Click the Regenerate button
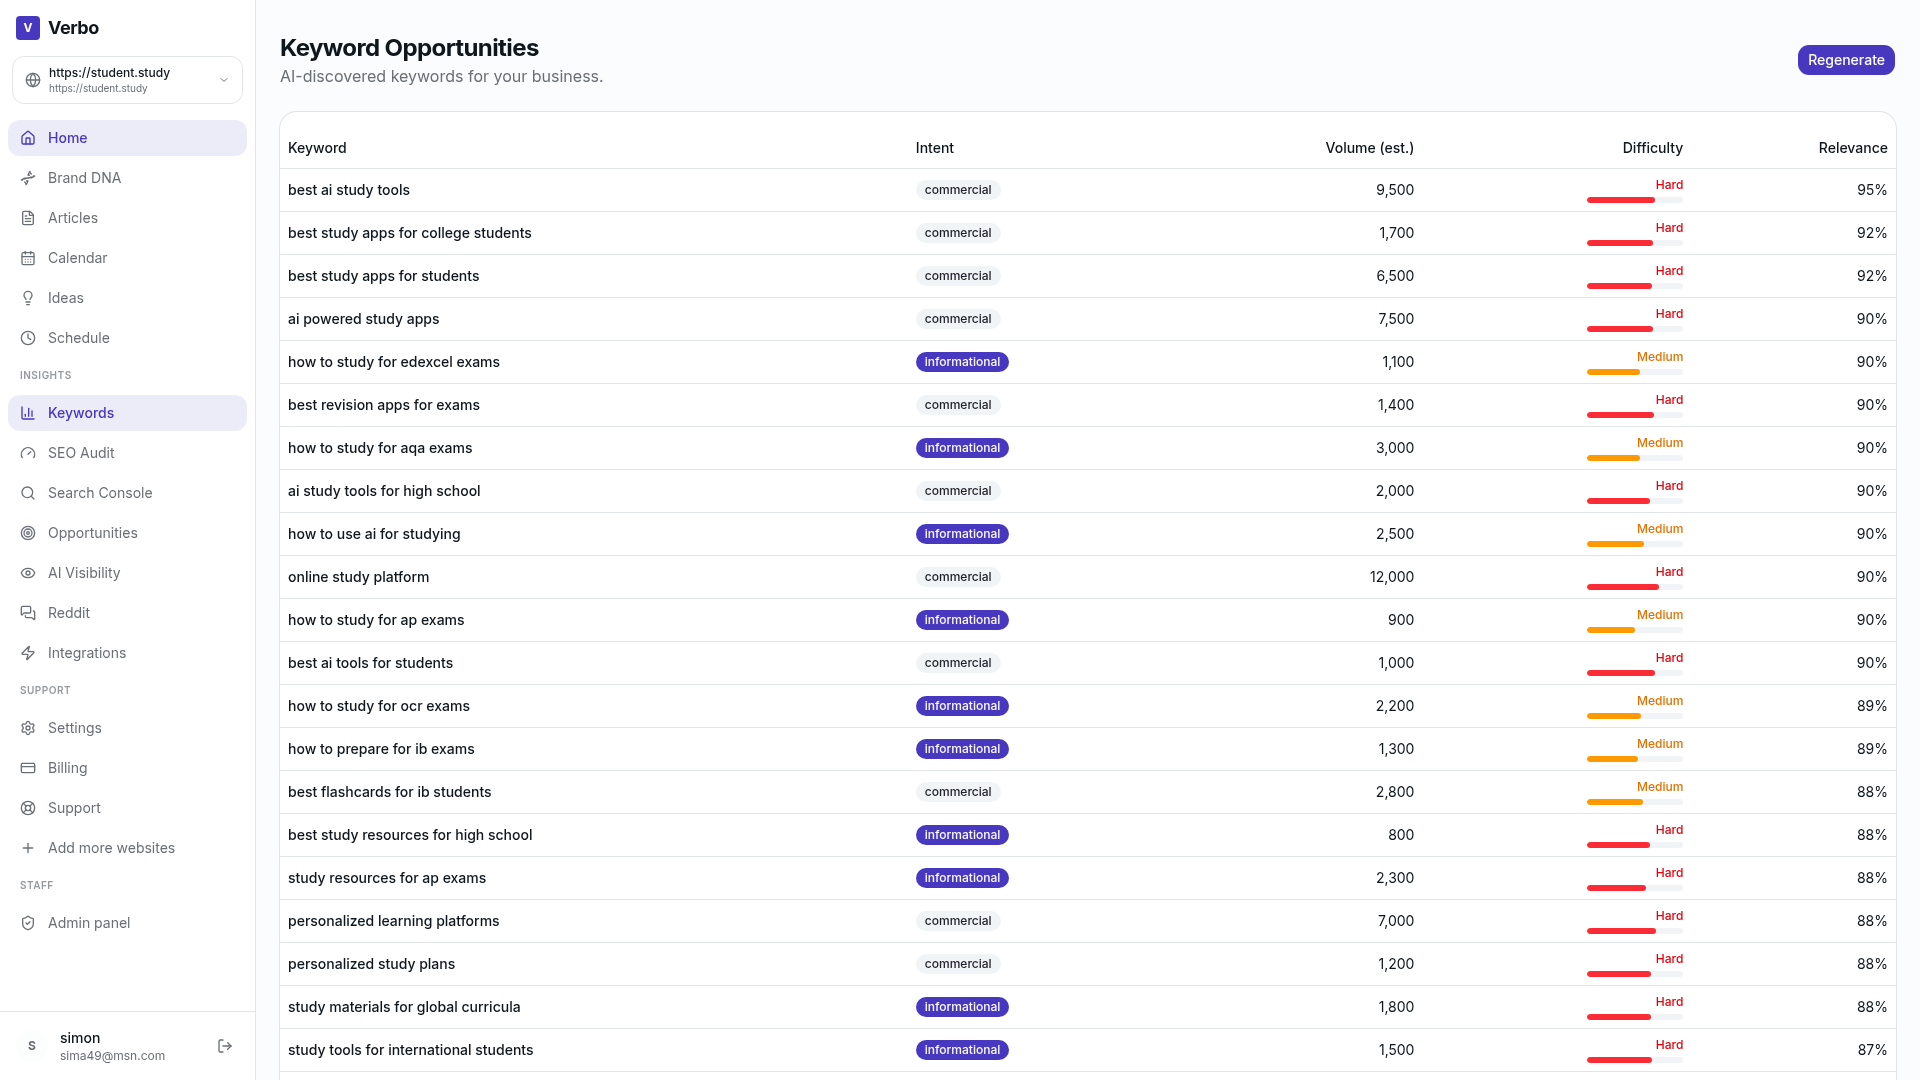Viewport: 1920px width, 1080px height. [x=1846, y=60]
